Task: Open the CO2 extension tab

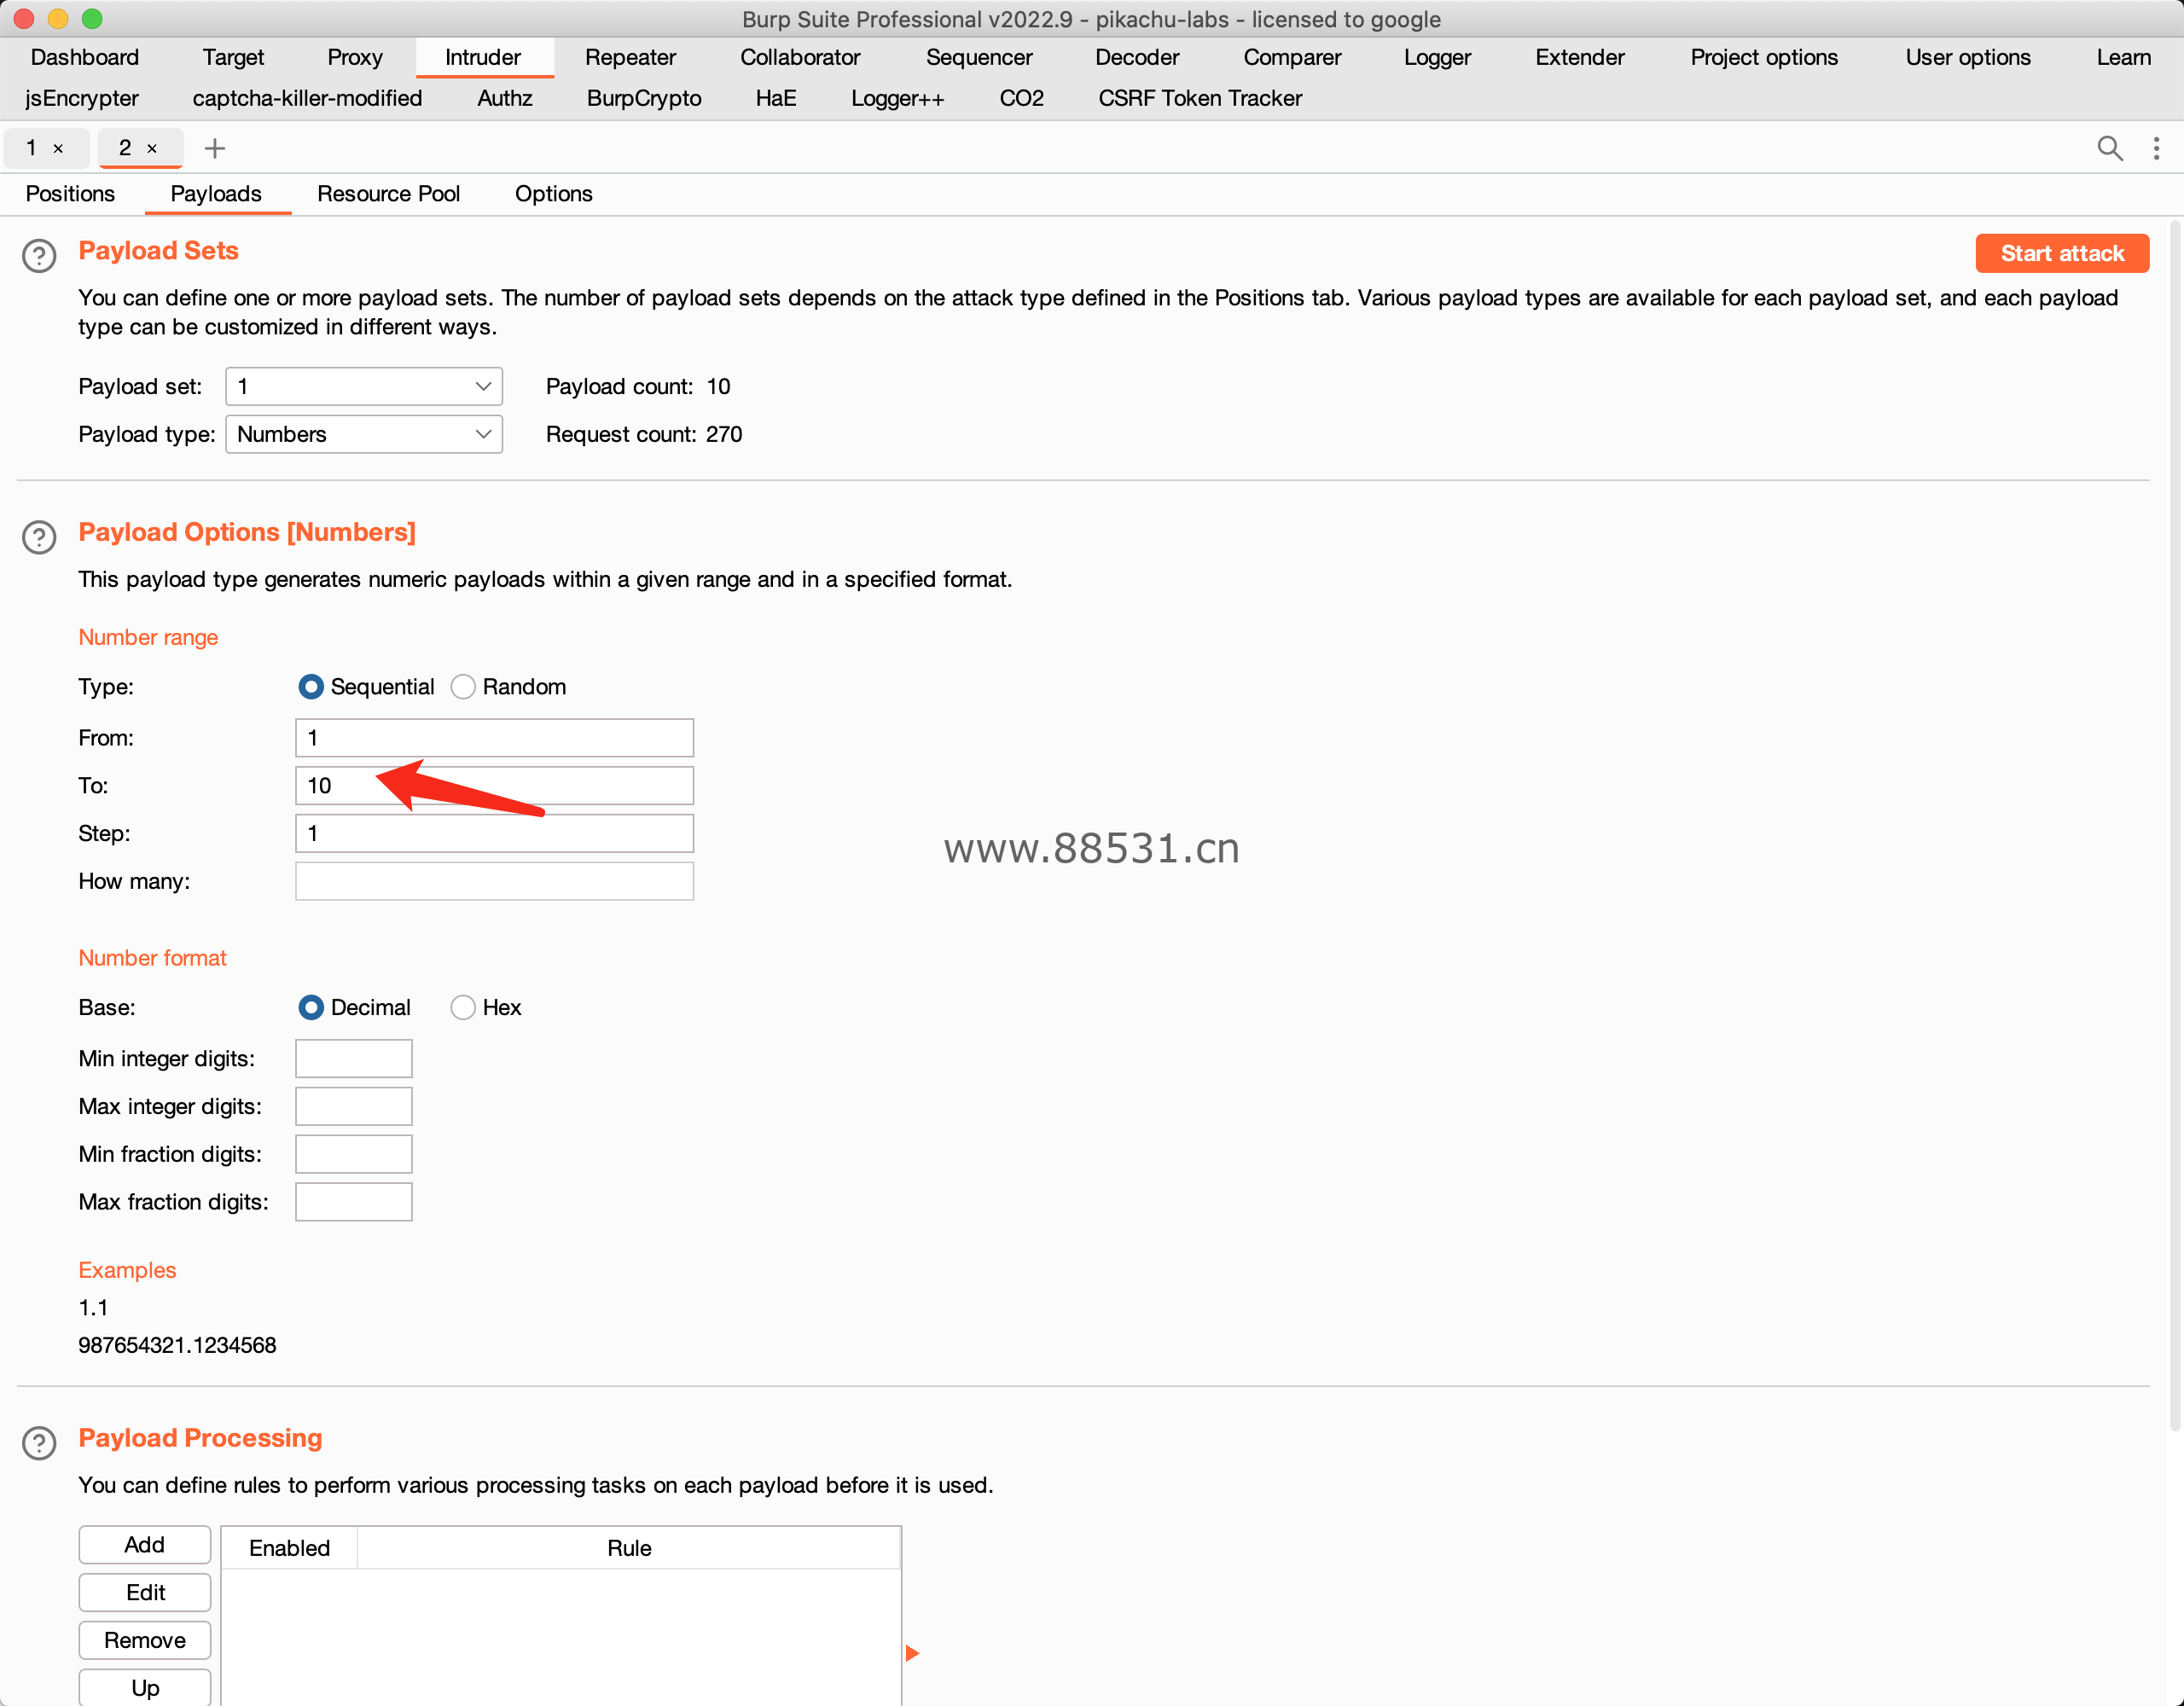Action: click(x=1022, y=98)
